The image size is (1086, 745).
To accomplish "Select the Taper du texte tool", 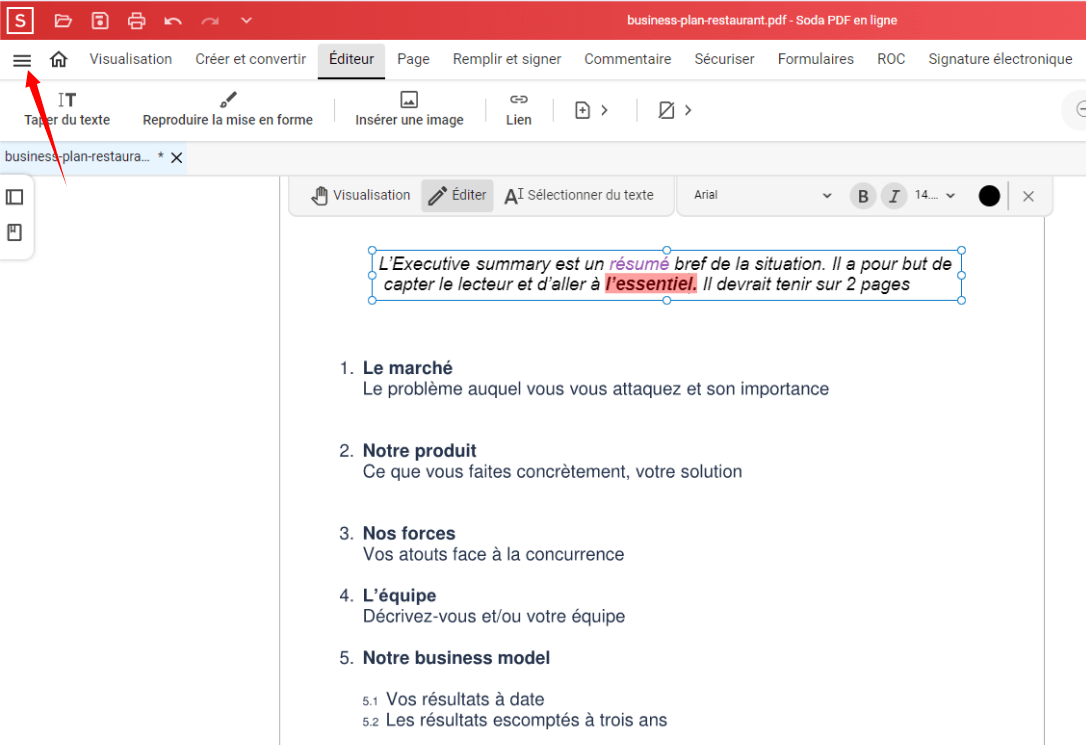I will (x=67, y=109).
